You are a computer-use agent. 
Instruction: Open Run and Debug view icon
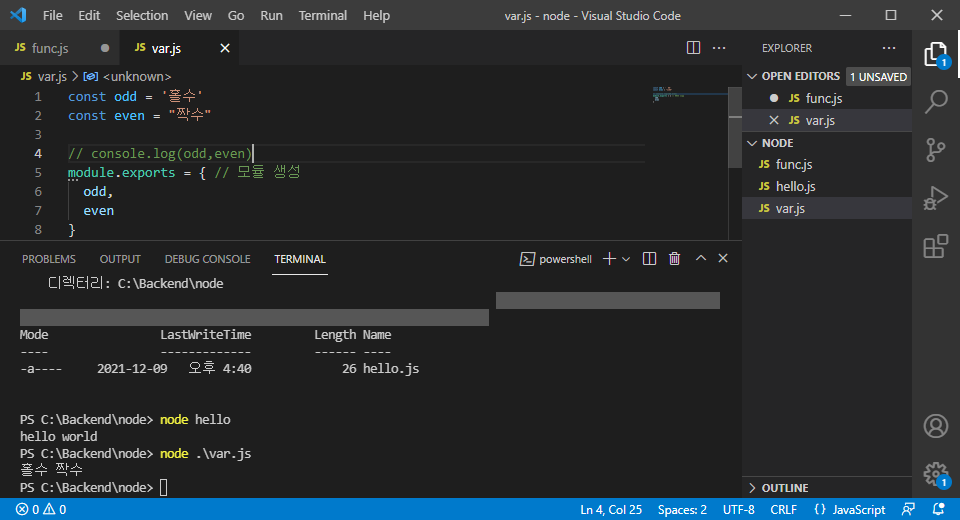point(936,198)
